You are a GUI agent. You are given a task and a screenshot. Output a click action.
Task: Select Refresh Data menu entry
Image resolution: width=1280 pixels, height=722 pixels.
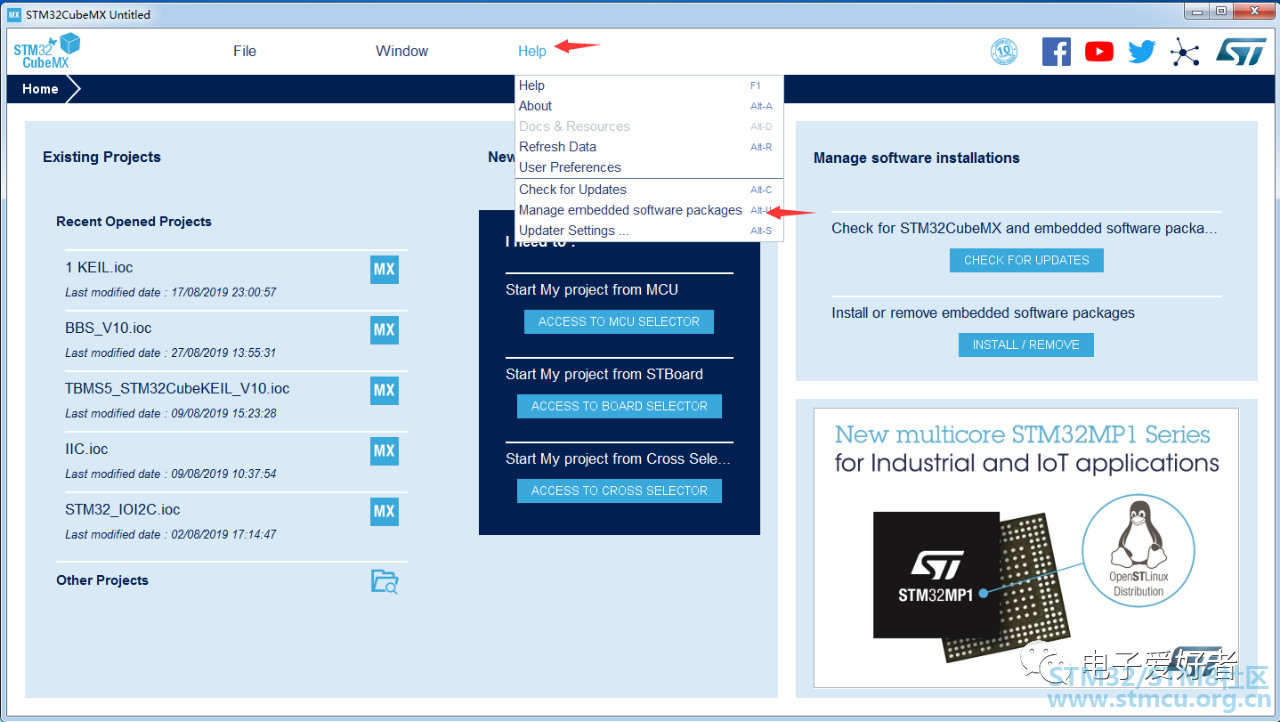tap(649, 147)
